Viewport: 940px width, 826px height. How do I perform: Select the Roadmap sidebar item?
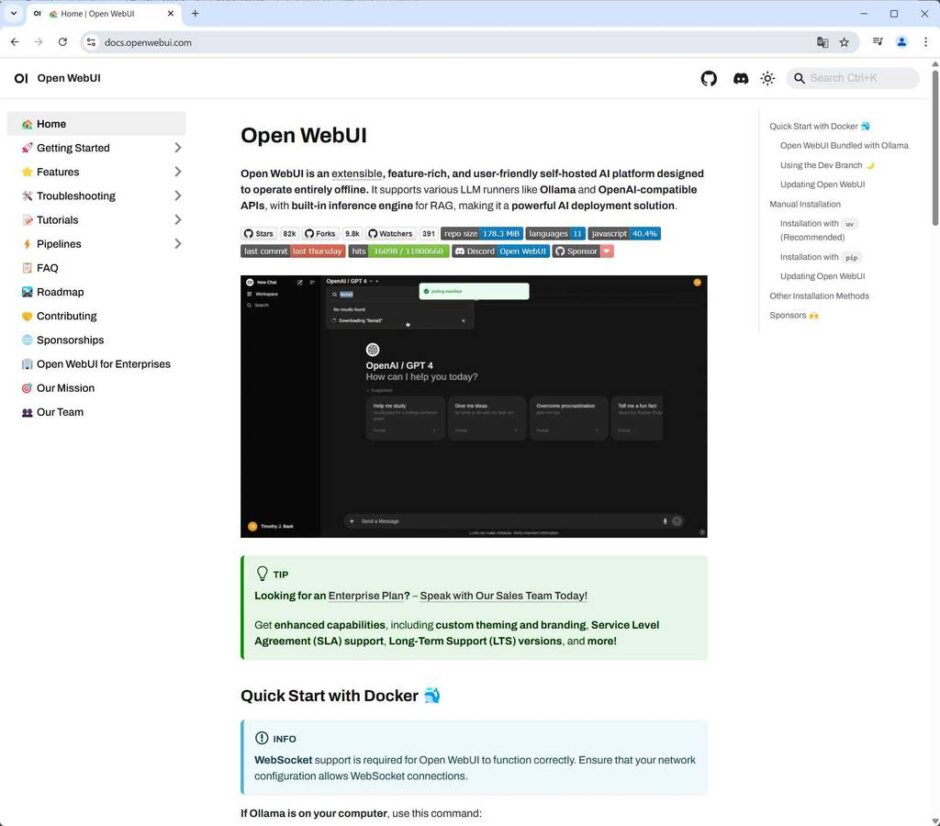coord(59,291)
